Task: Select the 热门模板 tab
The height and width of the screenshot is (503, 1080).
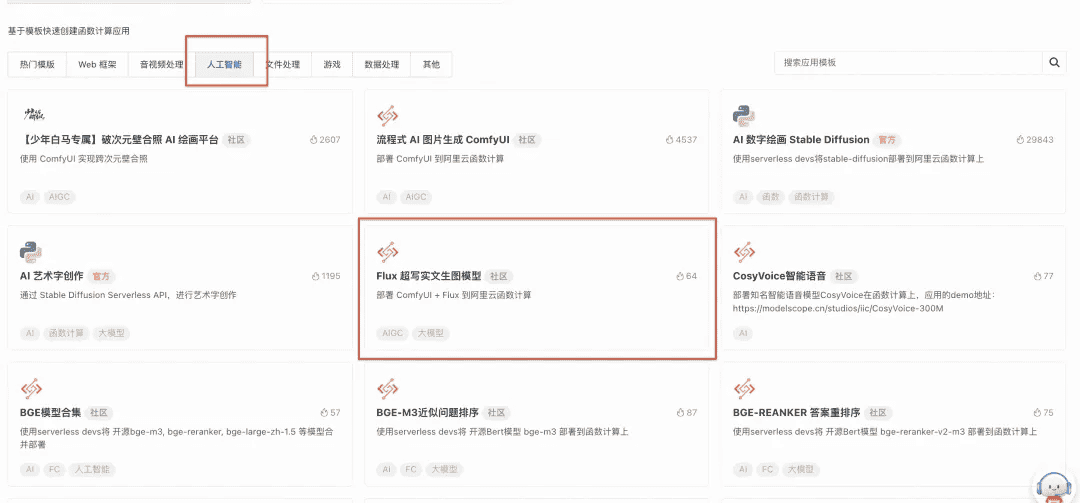Action: (37, 64)
